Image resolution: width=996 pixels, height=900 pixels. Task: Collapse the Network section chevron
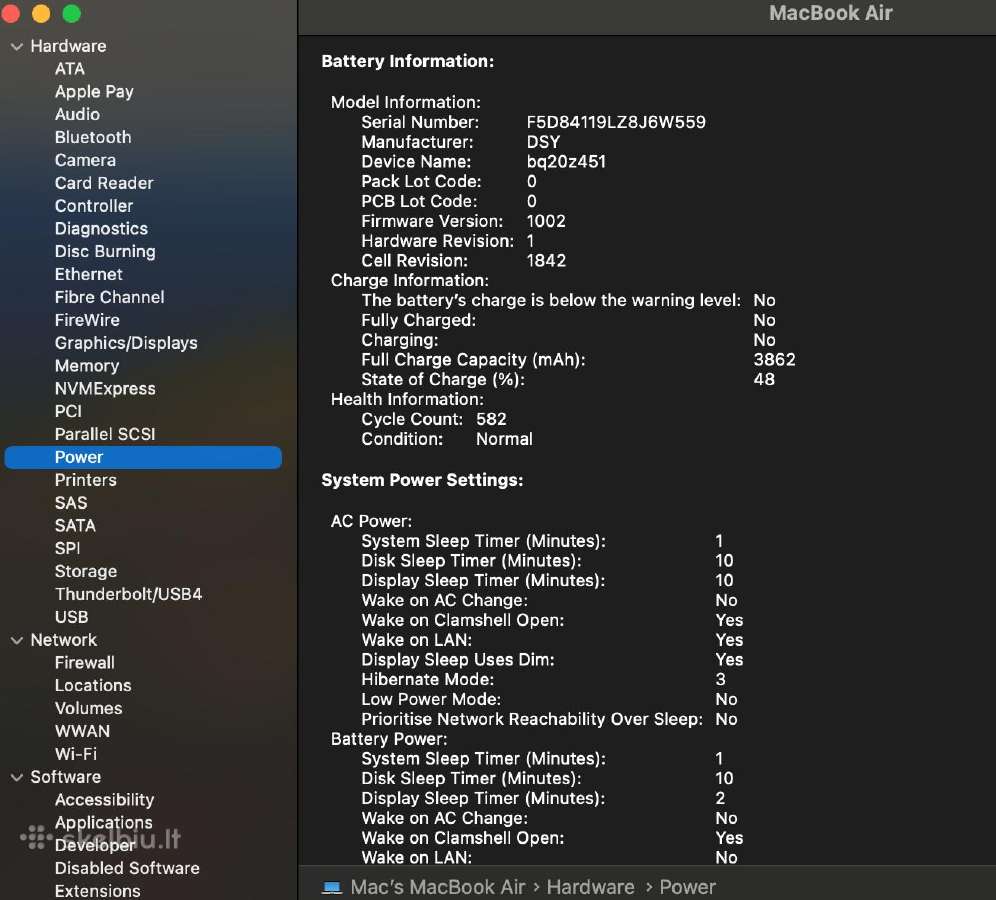[x=17, y=640]
